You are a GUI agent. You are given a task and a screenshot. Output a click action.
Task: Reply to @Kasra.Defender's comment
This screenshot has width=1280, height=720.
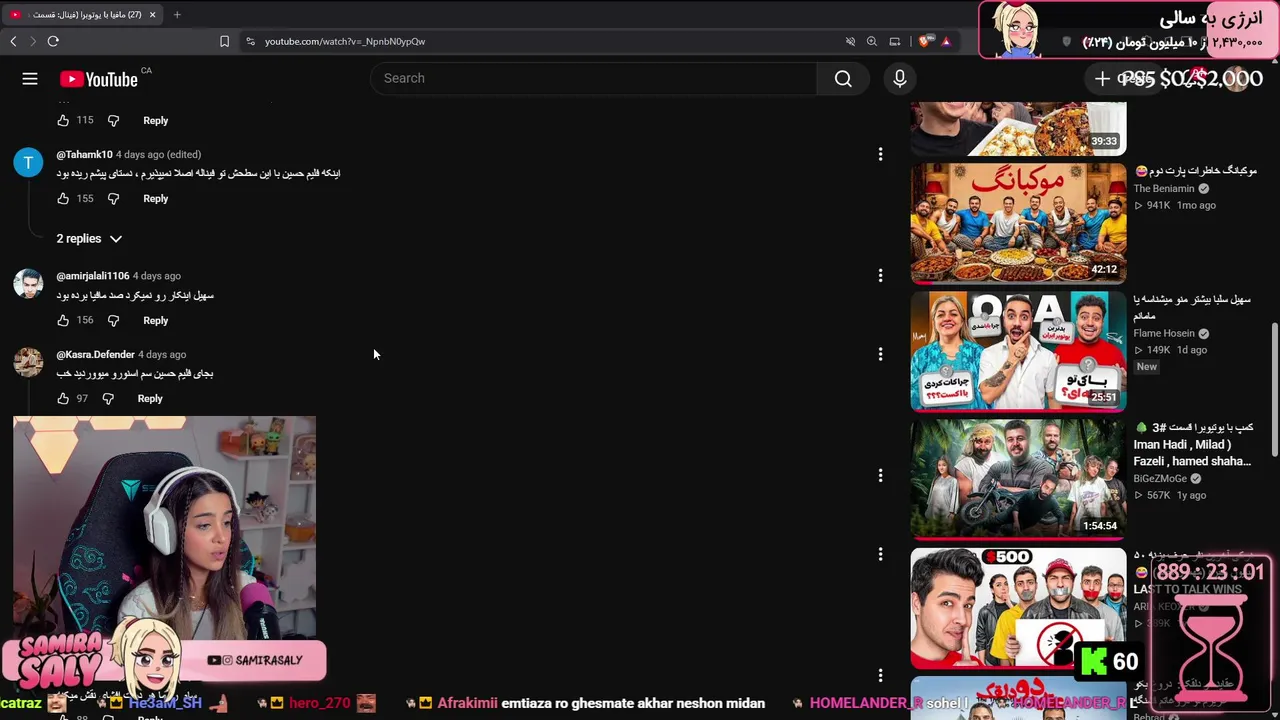(x=149, y=398)
